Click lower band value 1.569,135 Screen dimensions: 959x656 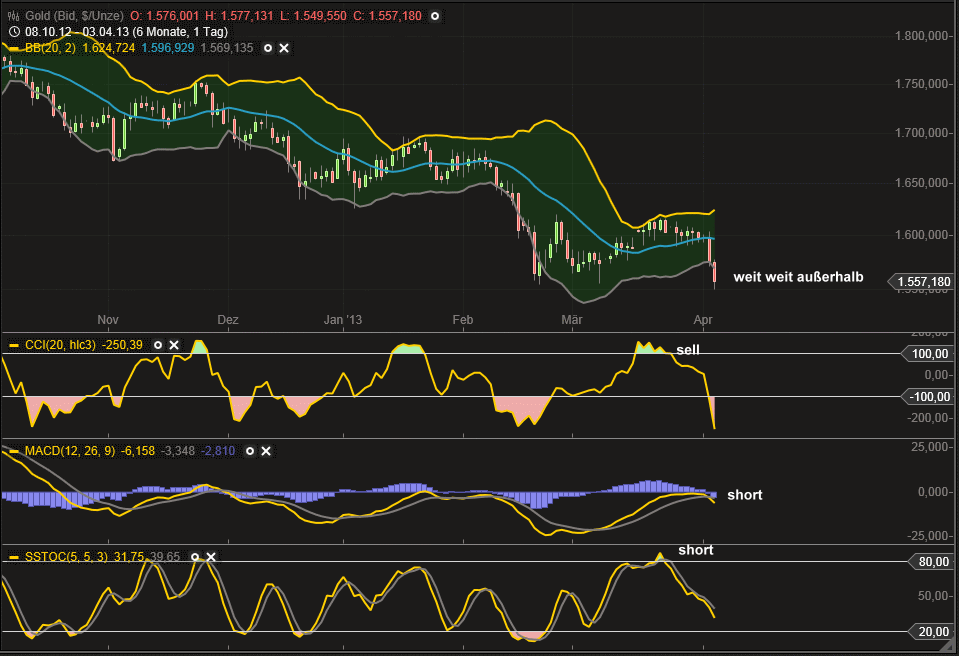pos(226,48)
